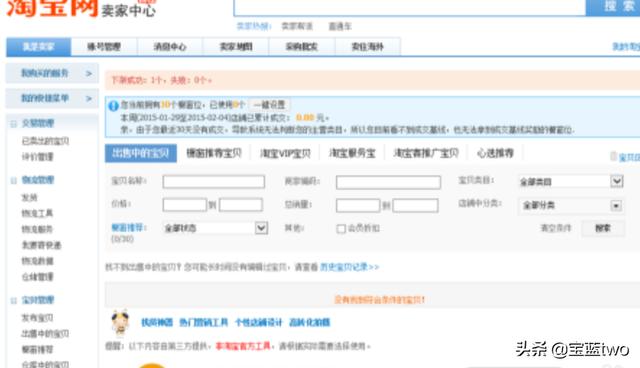Click the 一键设置 button
The height and width of the screenshot is (368, 640).
point(269,105)
